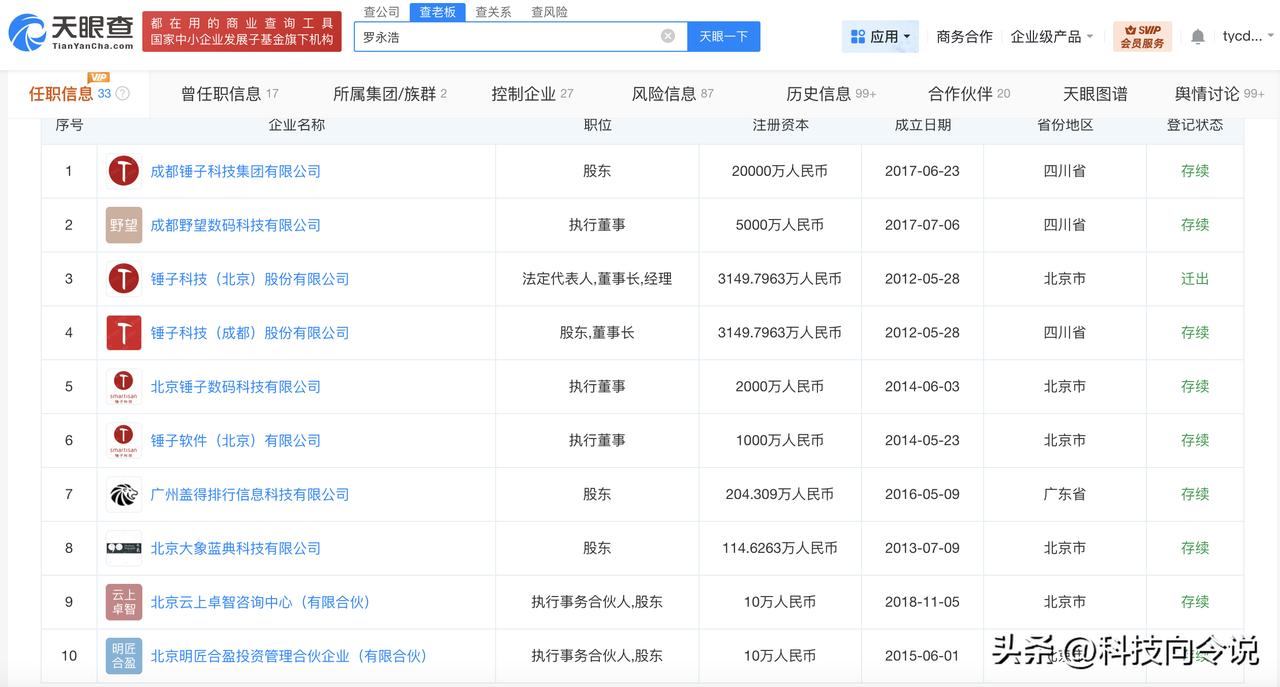
Task: Open the 合作伙伴 tab
Action: click(x=969, y=94)
